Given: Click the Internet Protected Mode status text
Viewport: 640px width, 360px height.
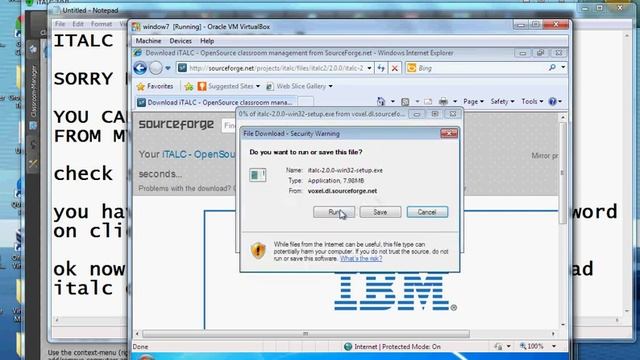Looking at the screenshot, I should point(397,347).
